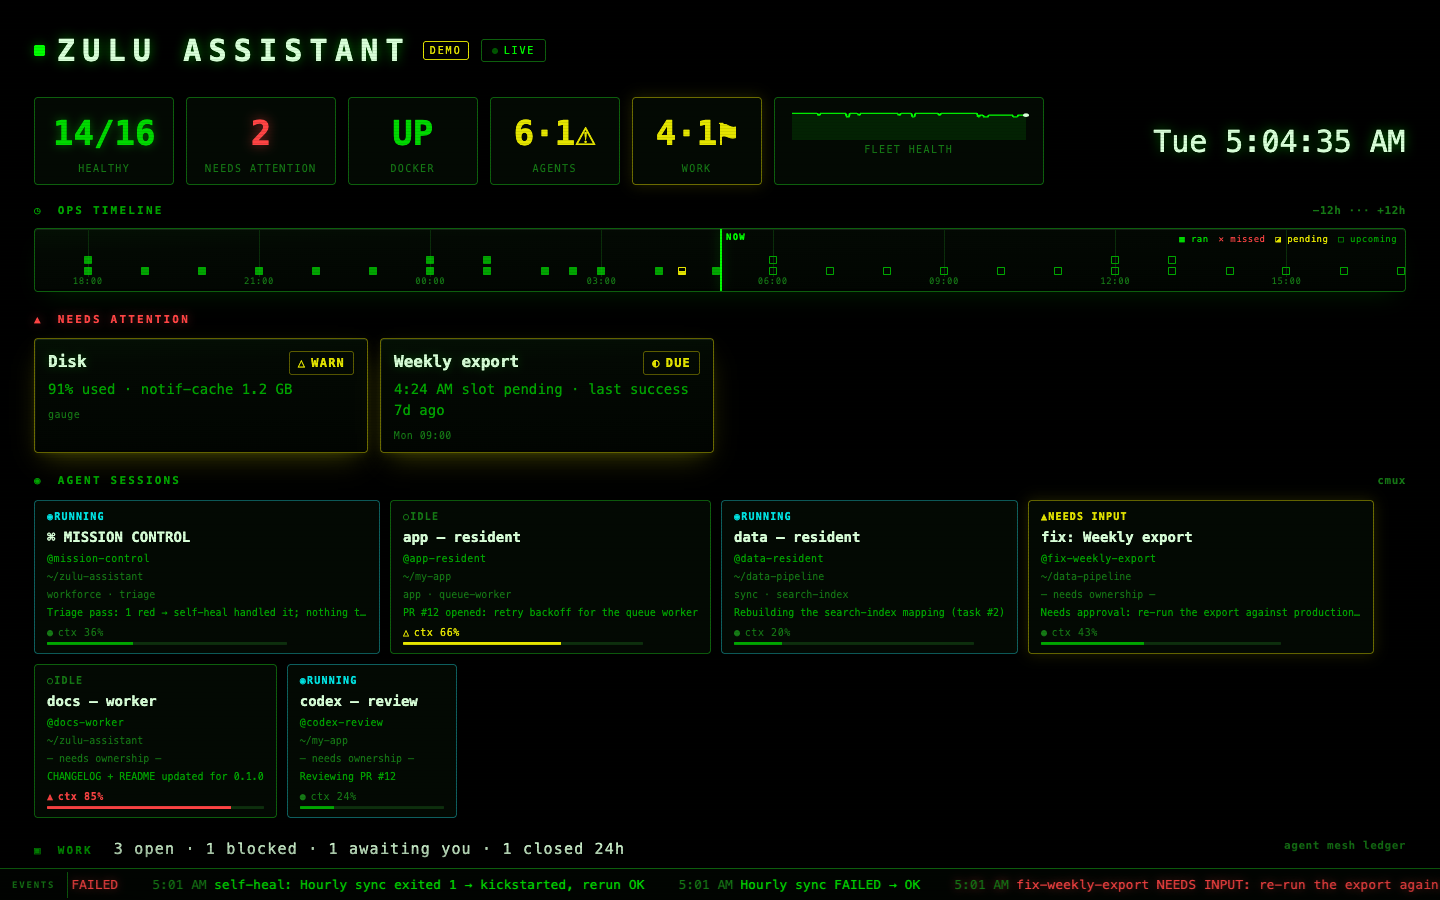1440x900 pixels.
Task: Click the "-12h ··· +12h" timeline range label
Action: click(1359, 211)
